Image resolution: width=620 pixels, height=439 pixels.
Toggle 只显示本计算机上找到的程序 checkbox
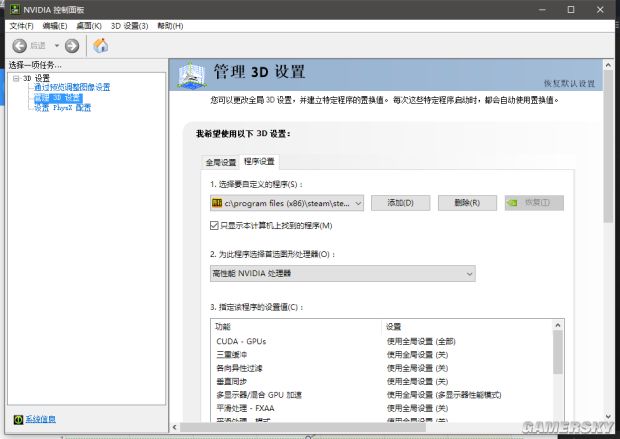(215, 225)
